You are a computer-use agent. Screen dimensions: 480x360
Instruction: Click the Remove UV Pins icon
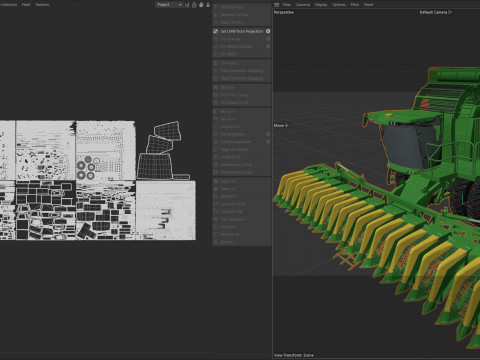click(216, 15)
